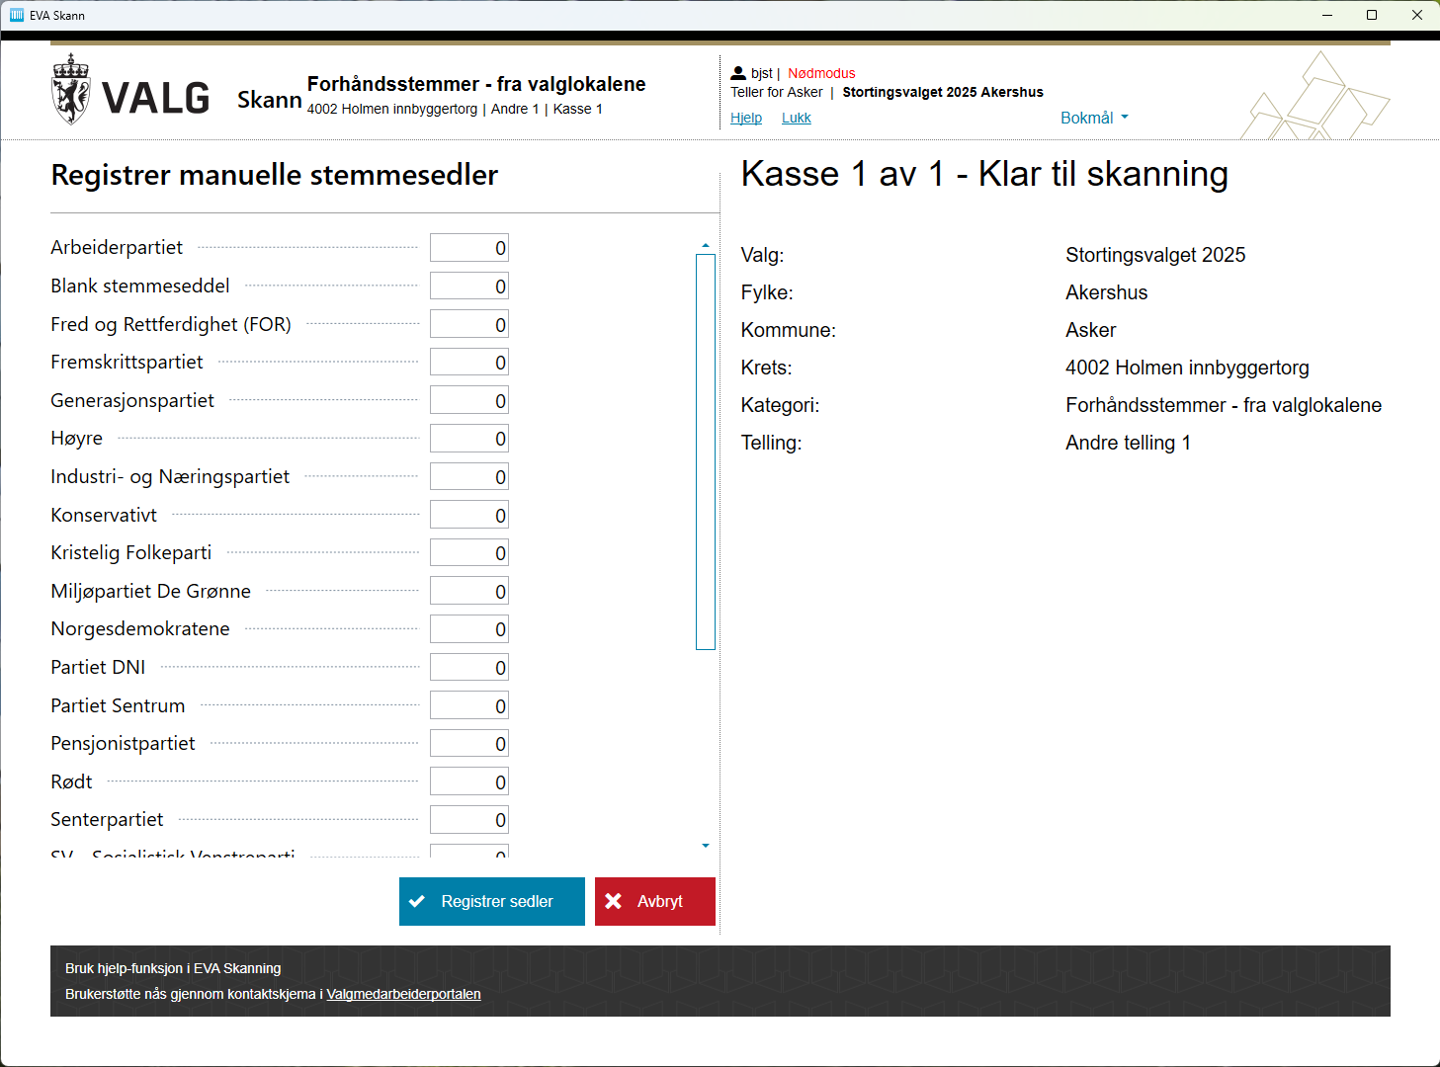Maximize the EVA Skann window
The width and height of the screenshot is (1440, 1067).
(x=1372, y=15)
